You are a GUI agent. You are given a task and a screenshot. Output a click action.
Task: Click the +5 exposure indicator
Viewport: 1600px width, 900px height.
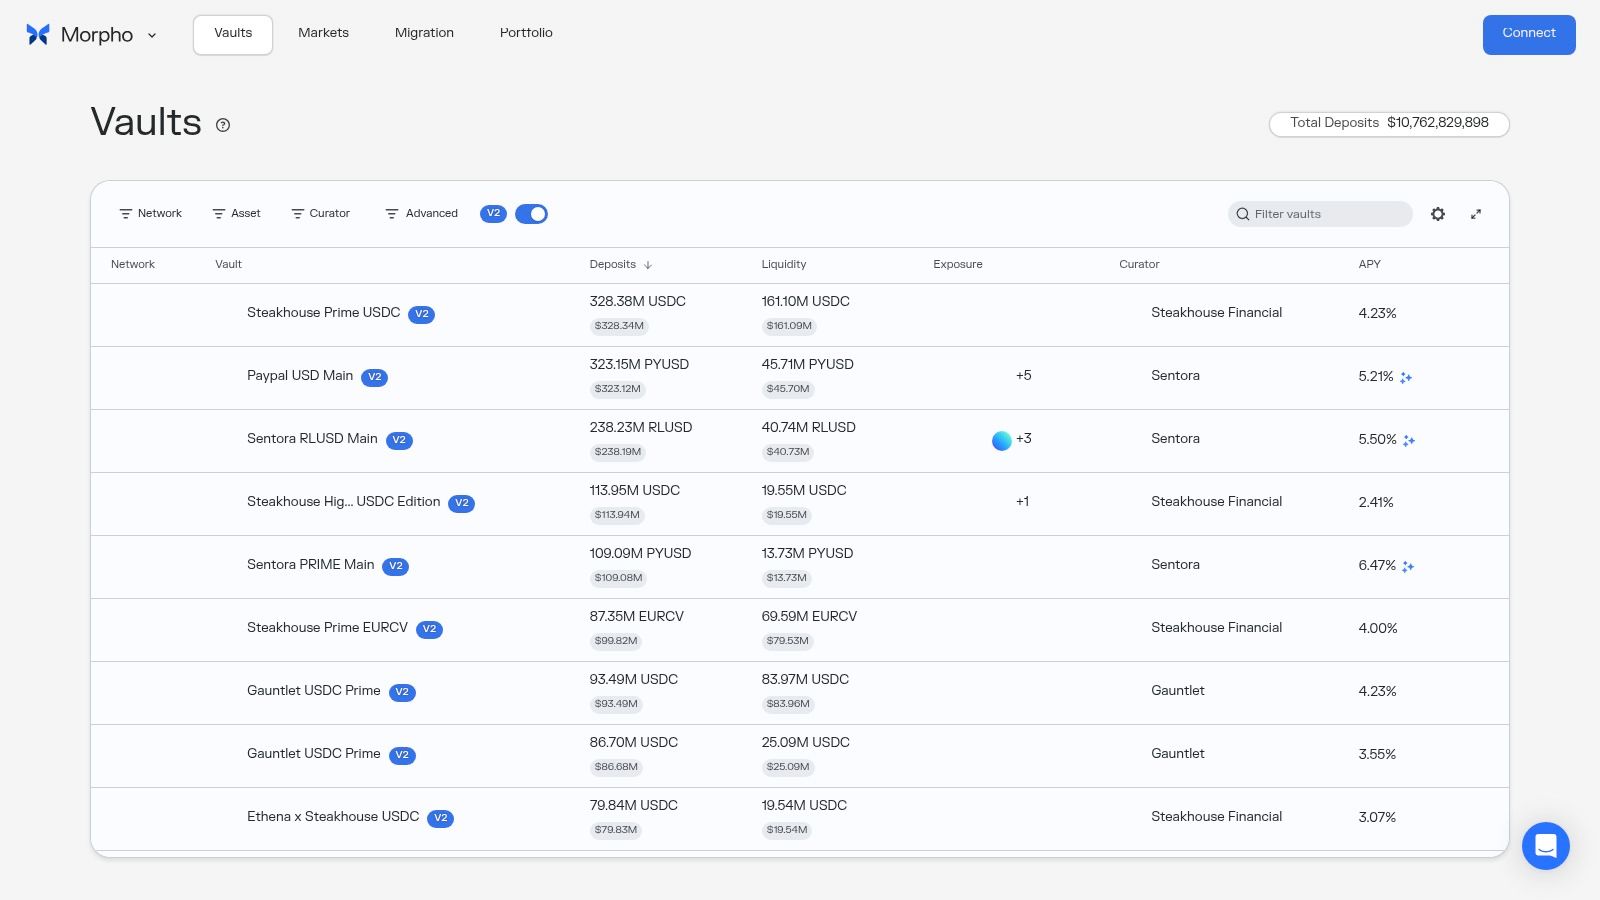(x=1023, y=376)
